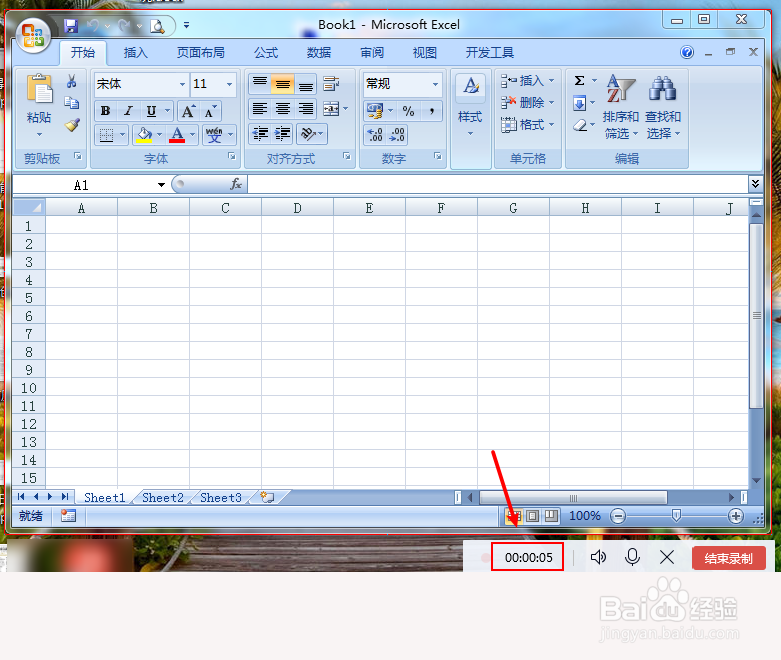Open 排序和筛选 sort and filter menu
The width and height of the screenshot is (781, 660).
pos(621,108)
